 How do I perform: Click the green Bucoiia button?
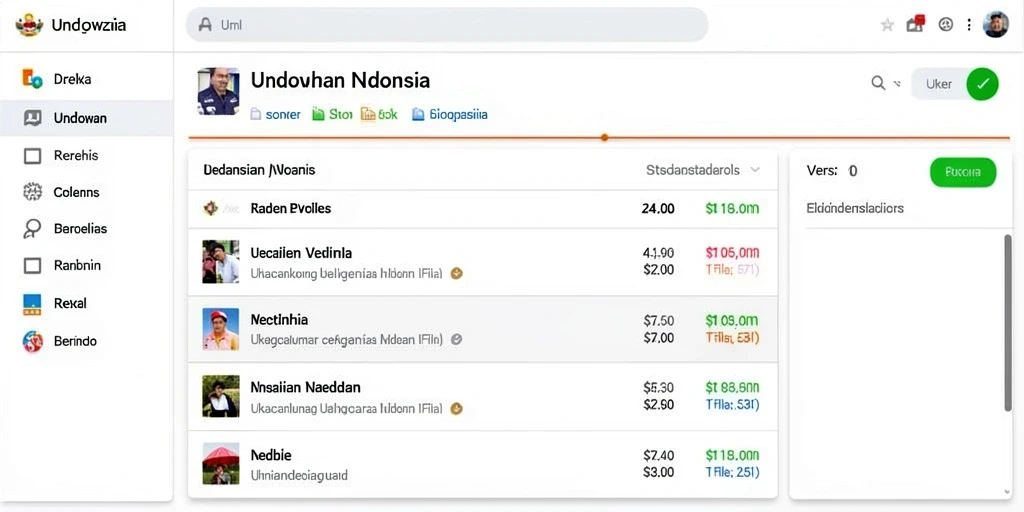tap(963, 172)
